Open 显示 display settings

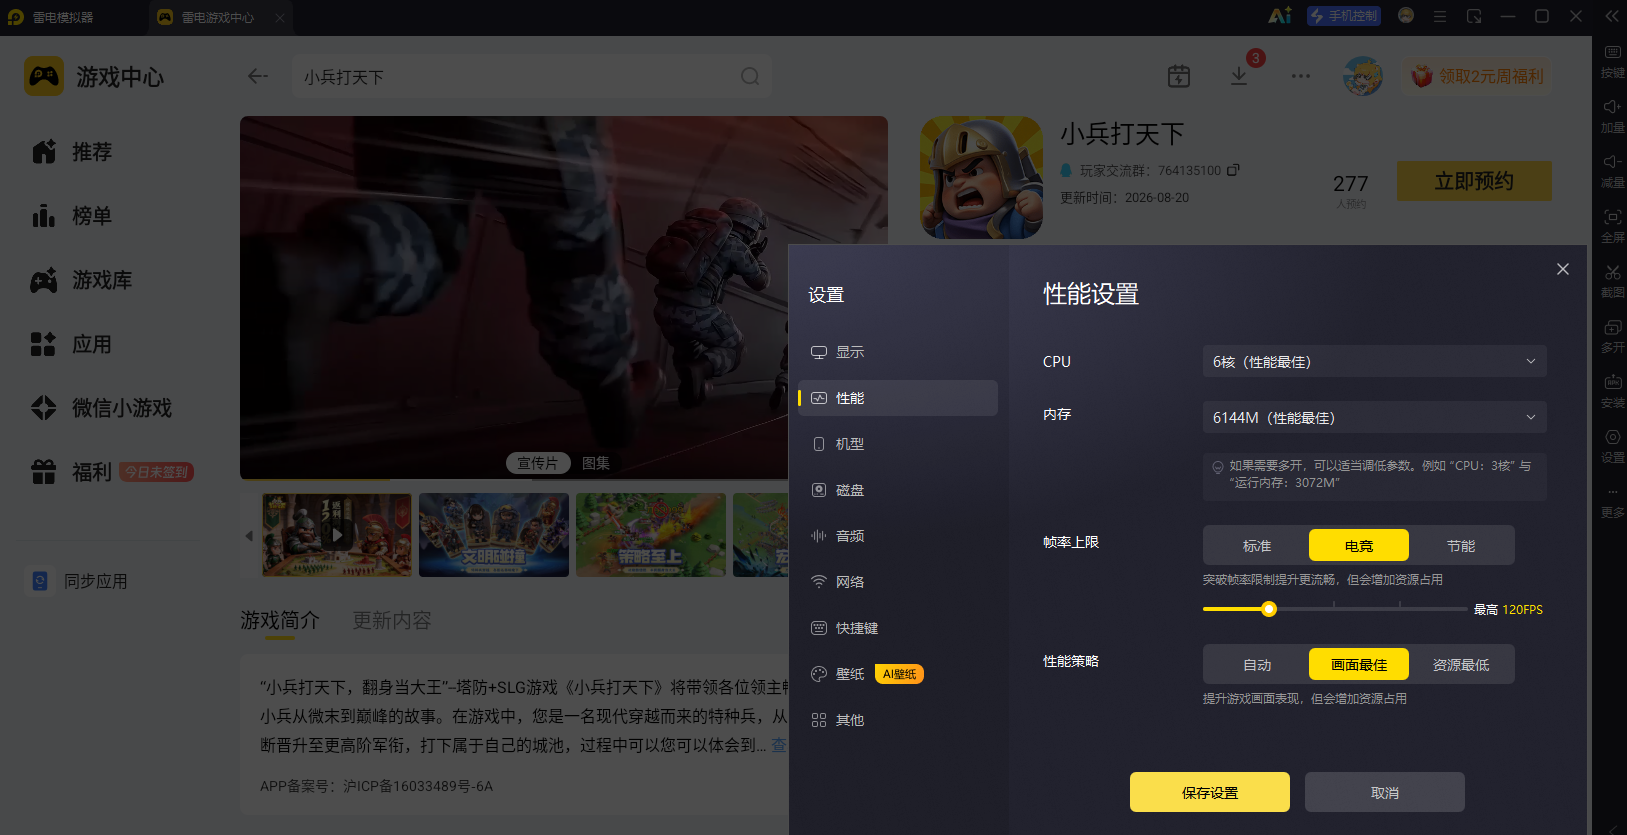[898, 352]
